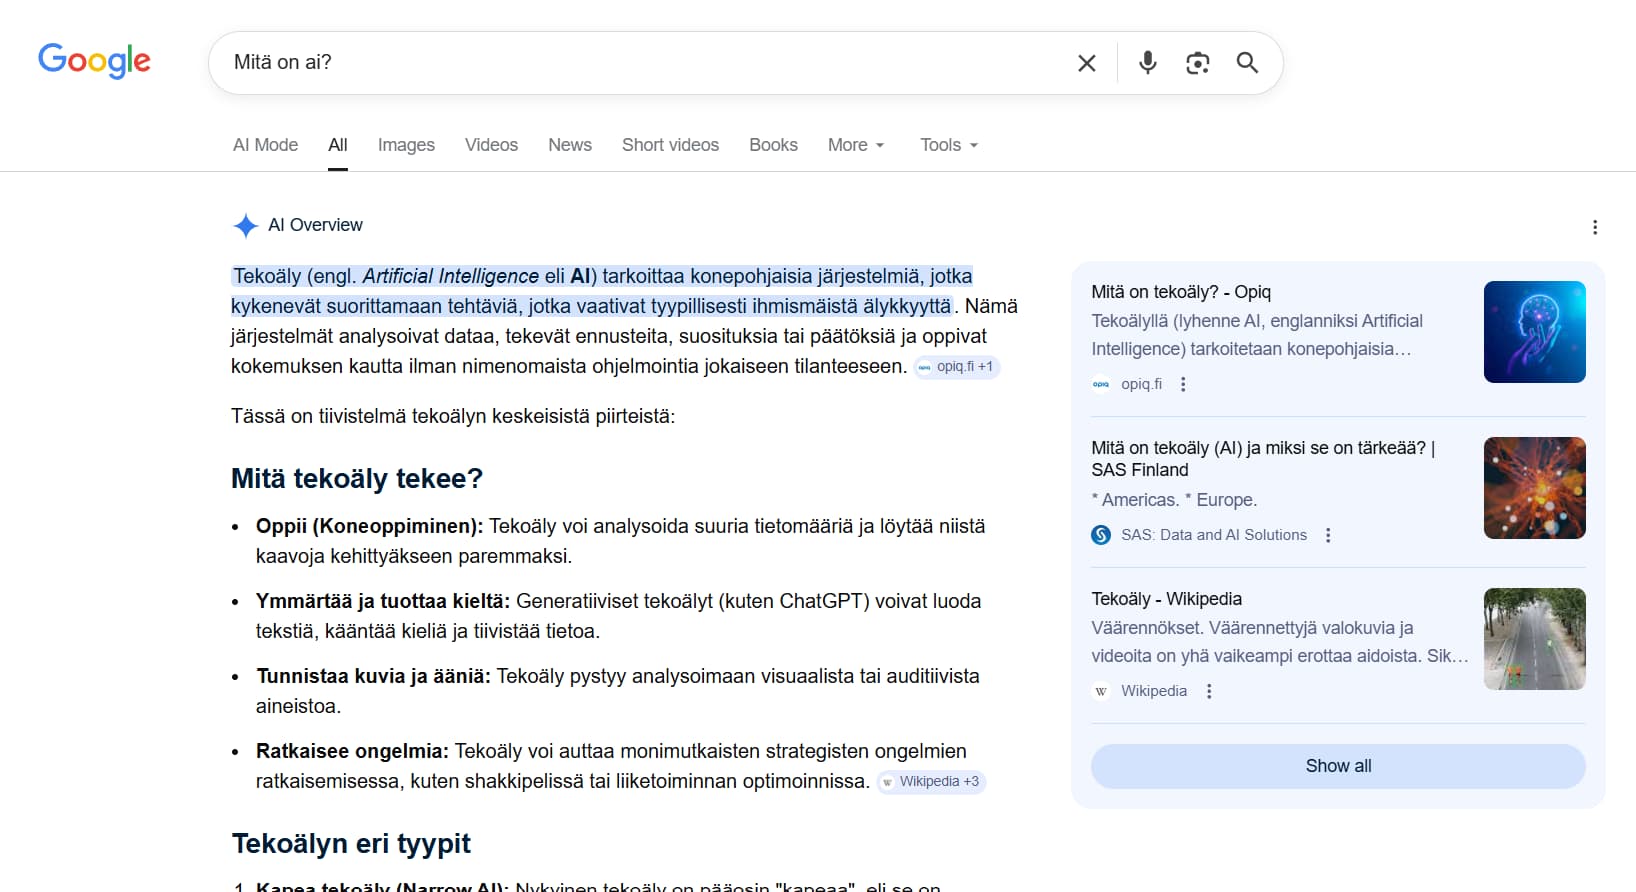Open the 'Mitä on tekoäly? - Opiq' link

pyautogui.click(x=1180, y=292)
